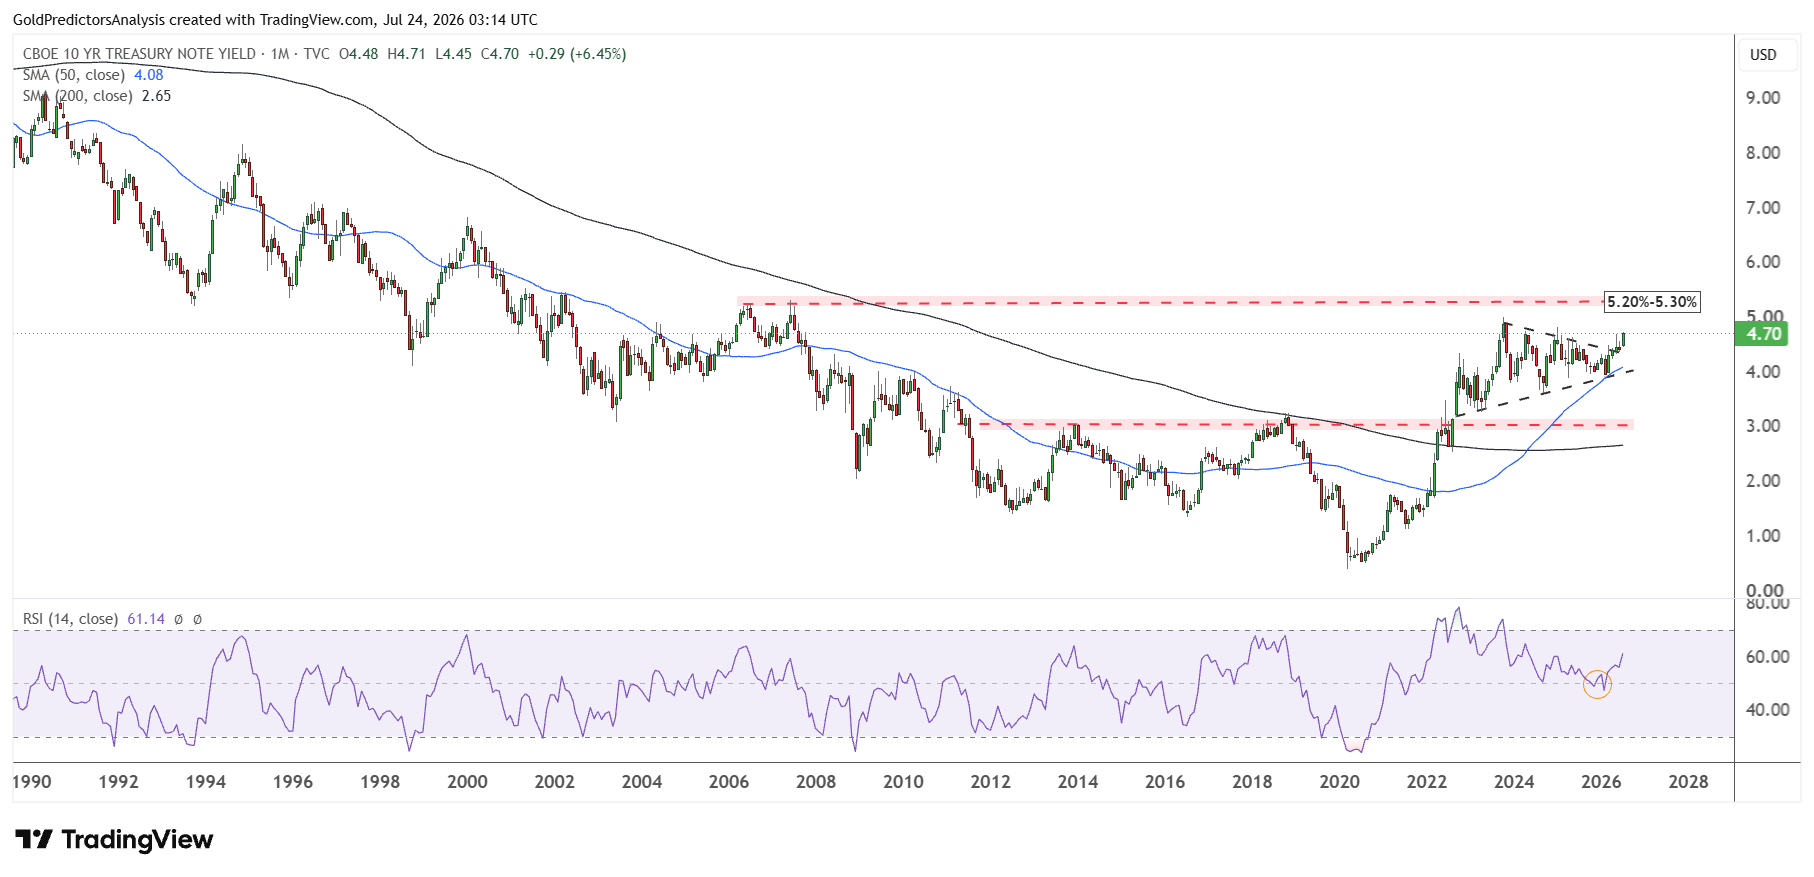Click the open value O4.48
This screenshot has width=1814, height=877.
[359, 54]
